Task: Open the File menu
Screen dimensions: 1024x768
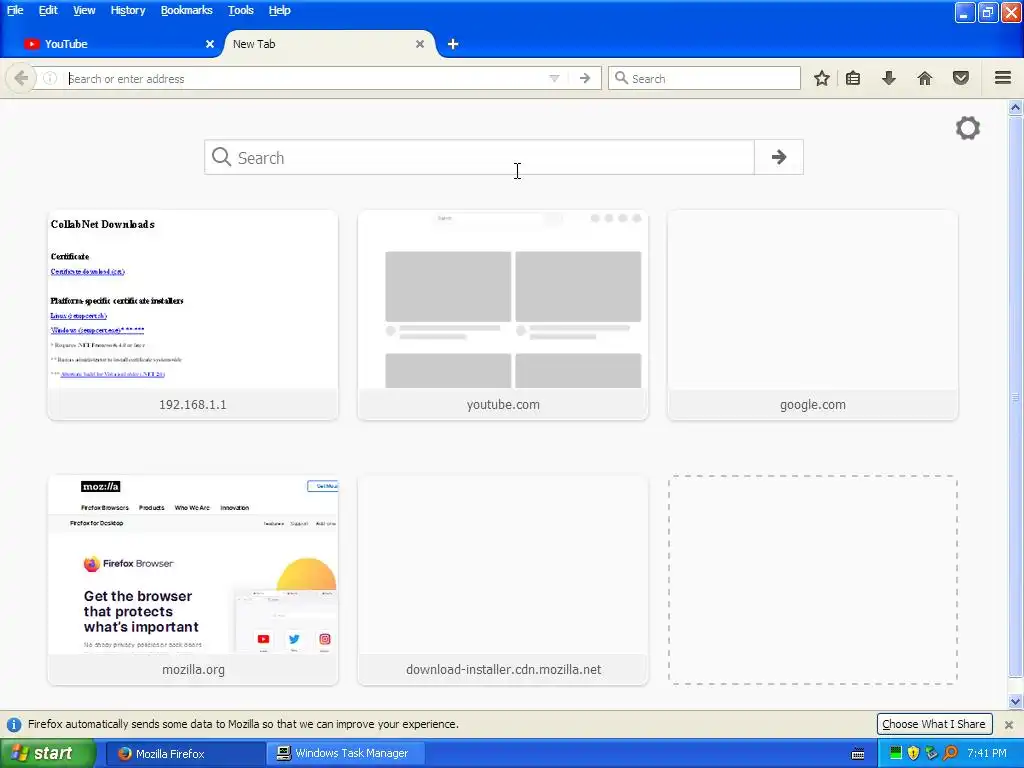Action: pos(15,10)
